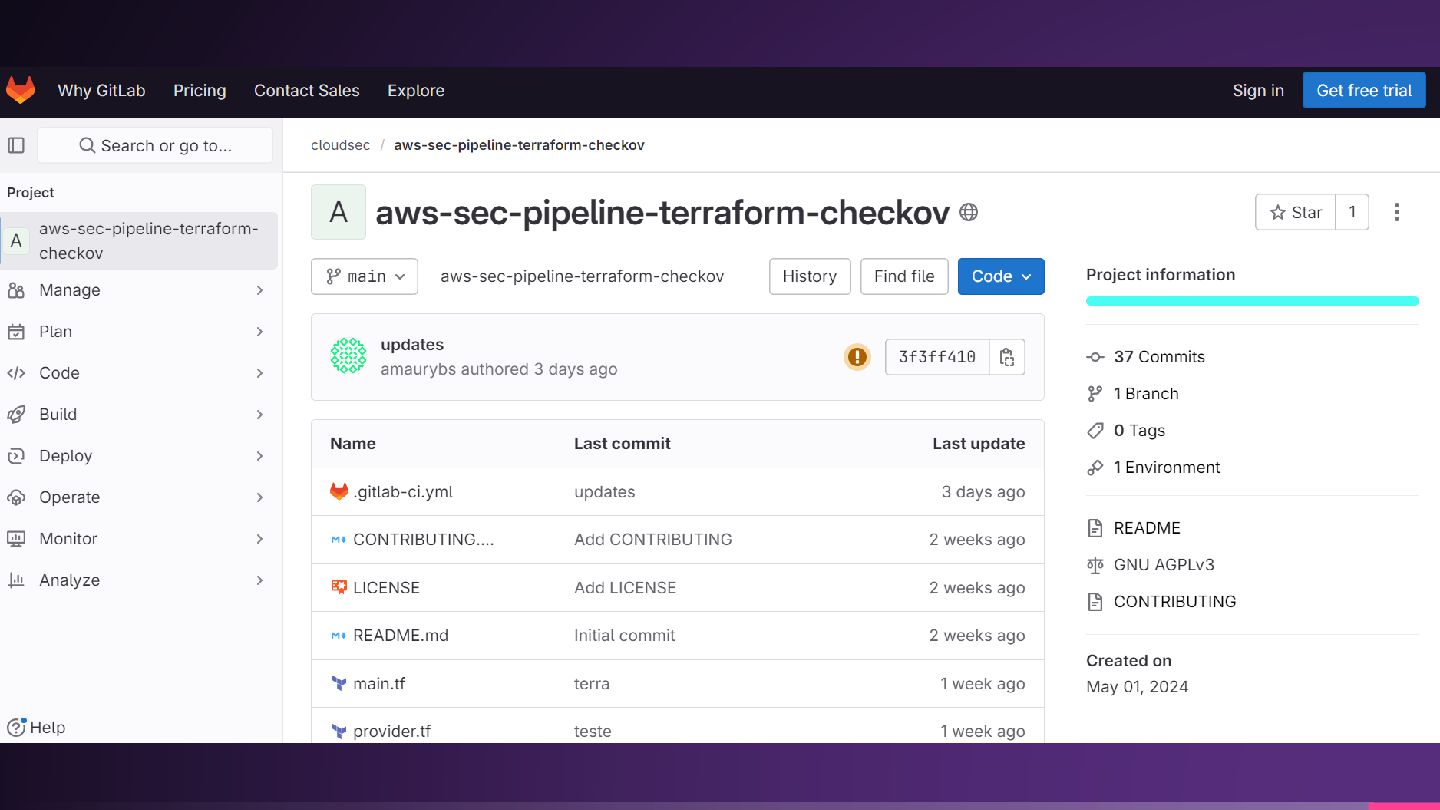Click the 'Add LICENSE' commit message

625,588
